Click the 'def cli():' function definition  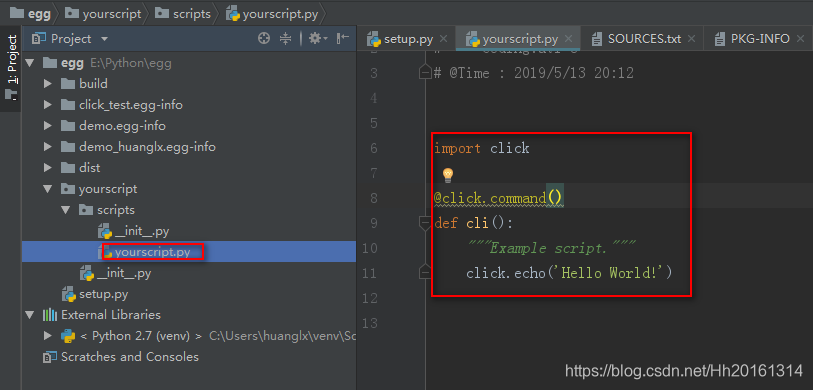[x=473, y=223]
